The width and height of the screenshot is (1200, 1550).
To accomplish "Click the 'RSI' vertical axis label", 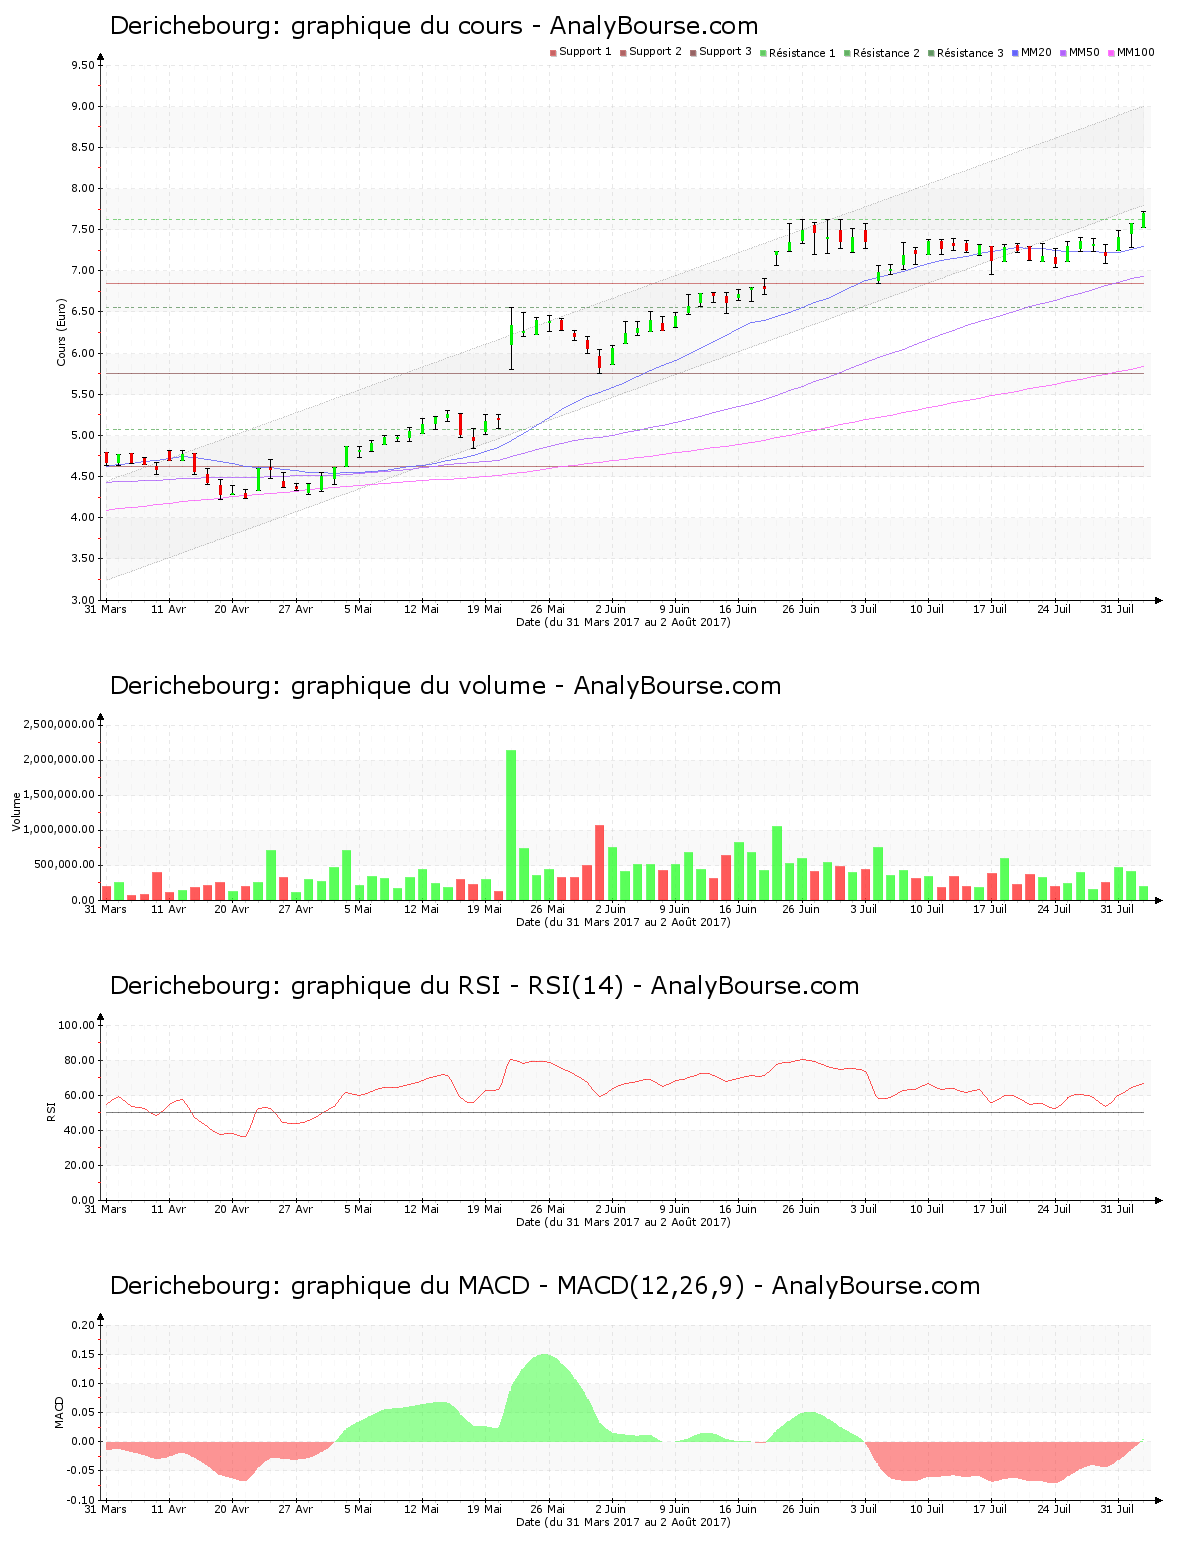I will point(51,1111).
